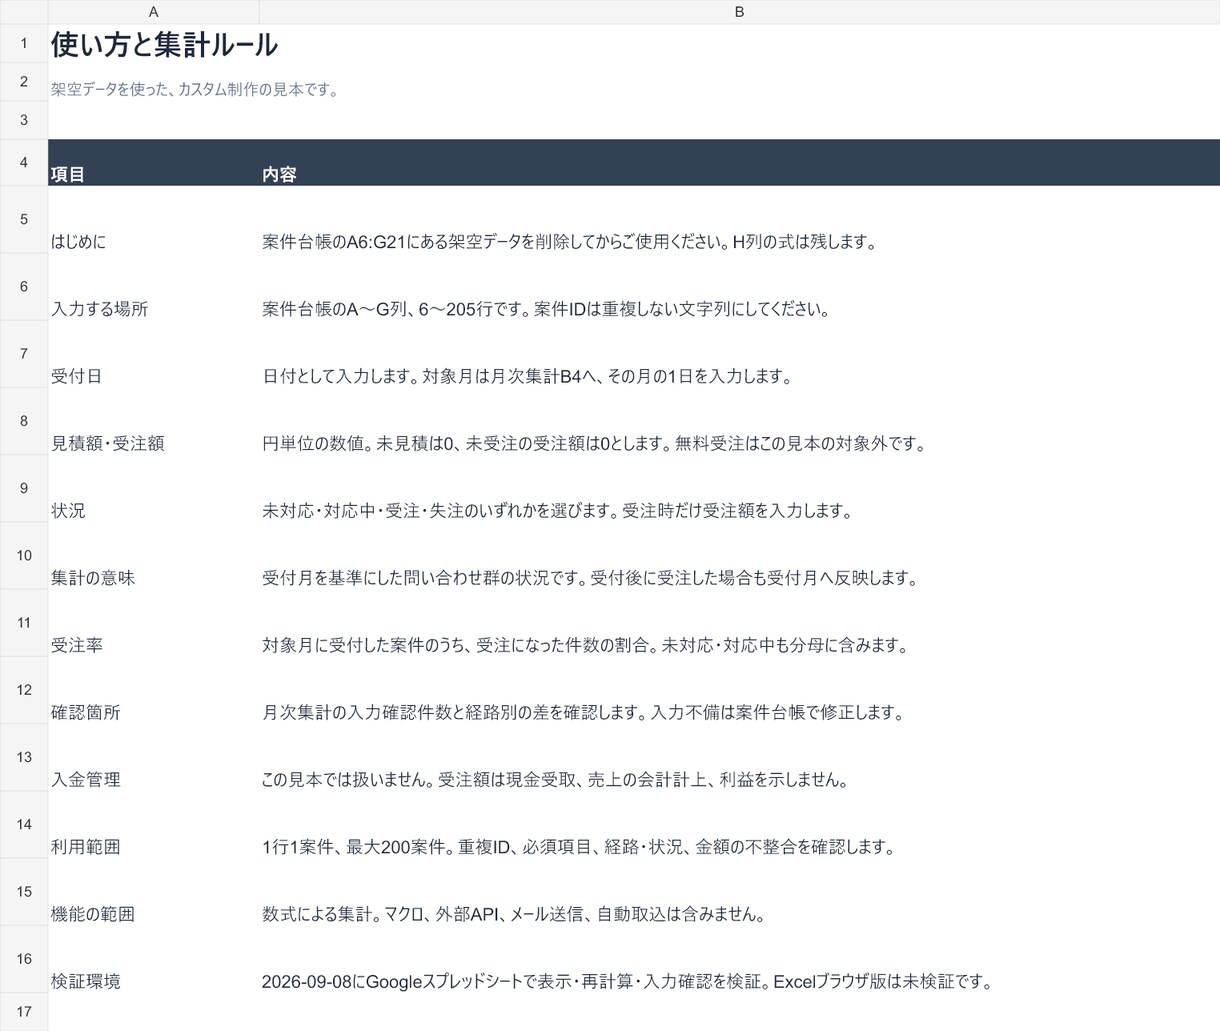Image resolution: width=1220 pixels, height=1031 pixels.
Task: Select the 集計の意味 cell
Action: [x=153, y=556]
